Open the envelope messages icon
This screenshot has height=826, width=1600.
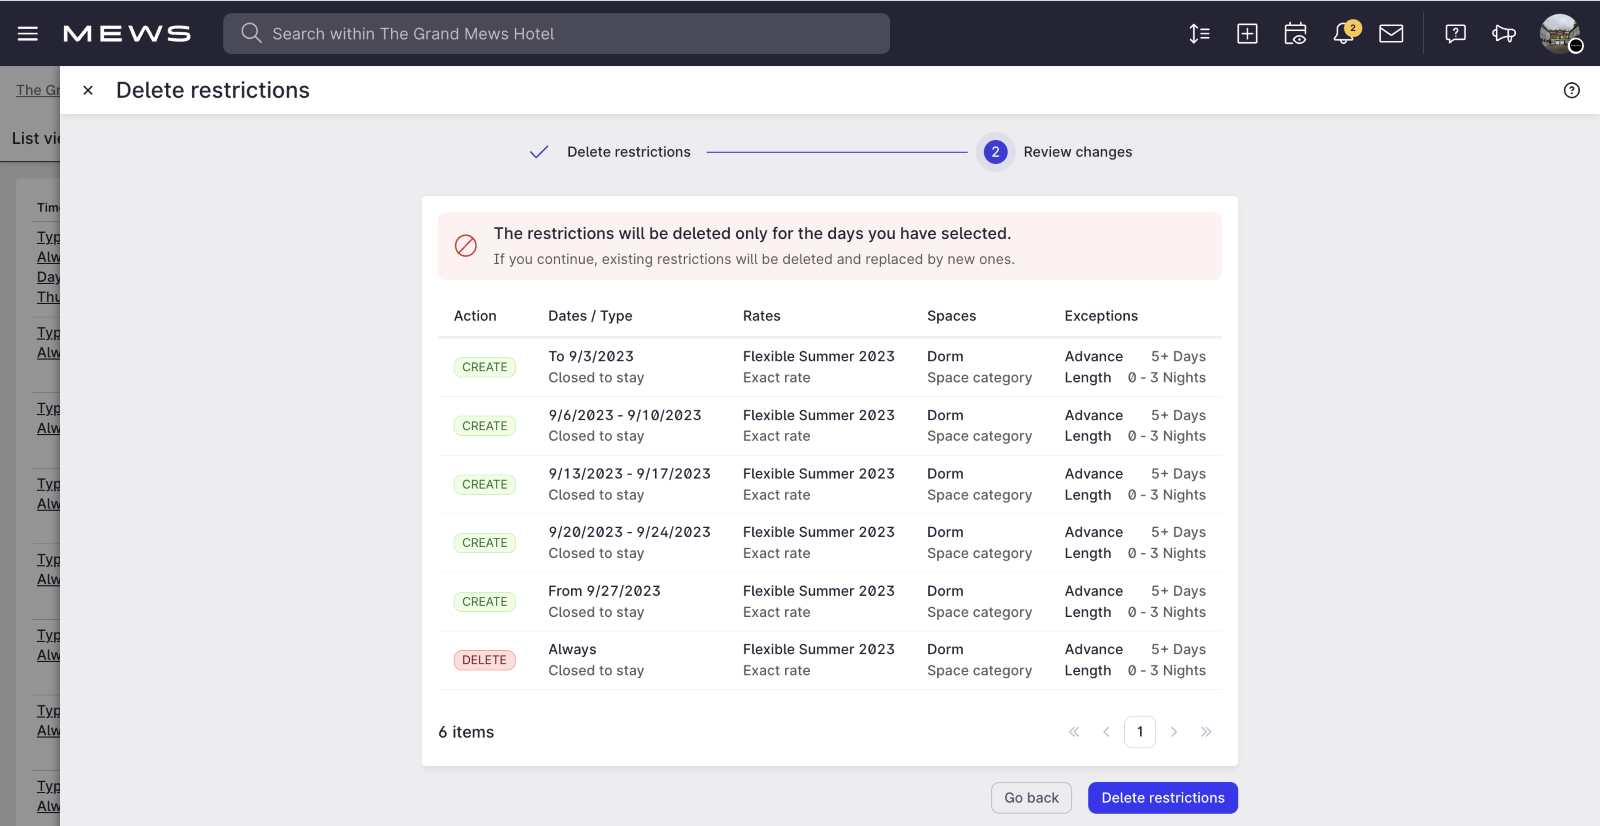click(1391, 34)
